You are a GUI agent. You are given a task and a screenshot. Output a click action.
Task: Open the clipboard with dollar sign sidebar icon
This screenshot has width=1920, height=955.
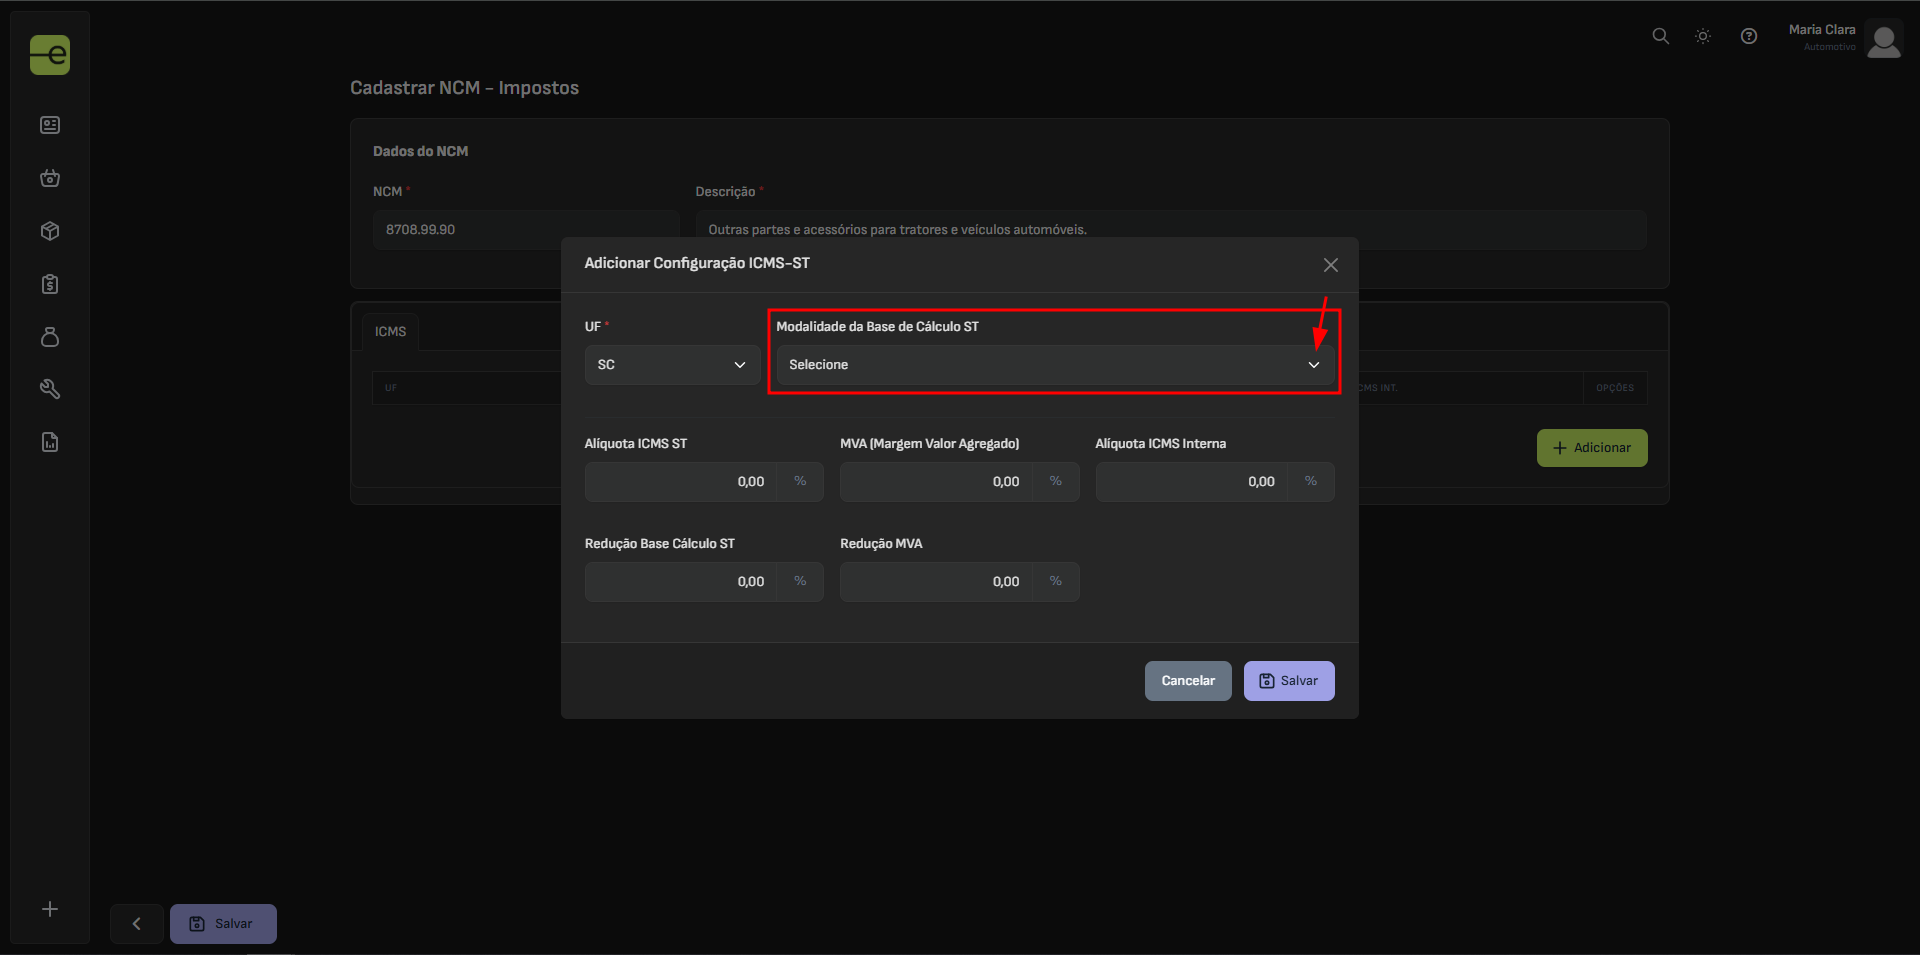[x=50, y=284]
